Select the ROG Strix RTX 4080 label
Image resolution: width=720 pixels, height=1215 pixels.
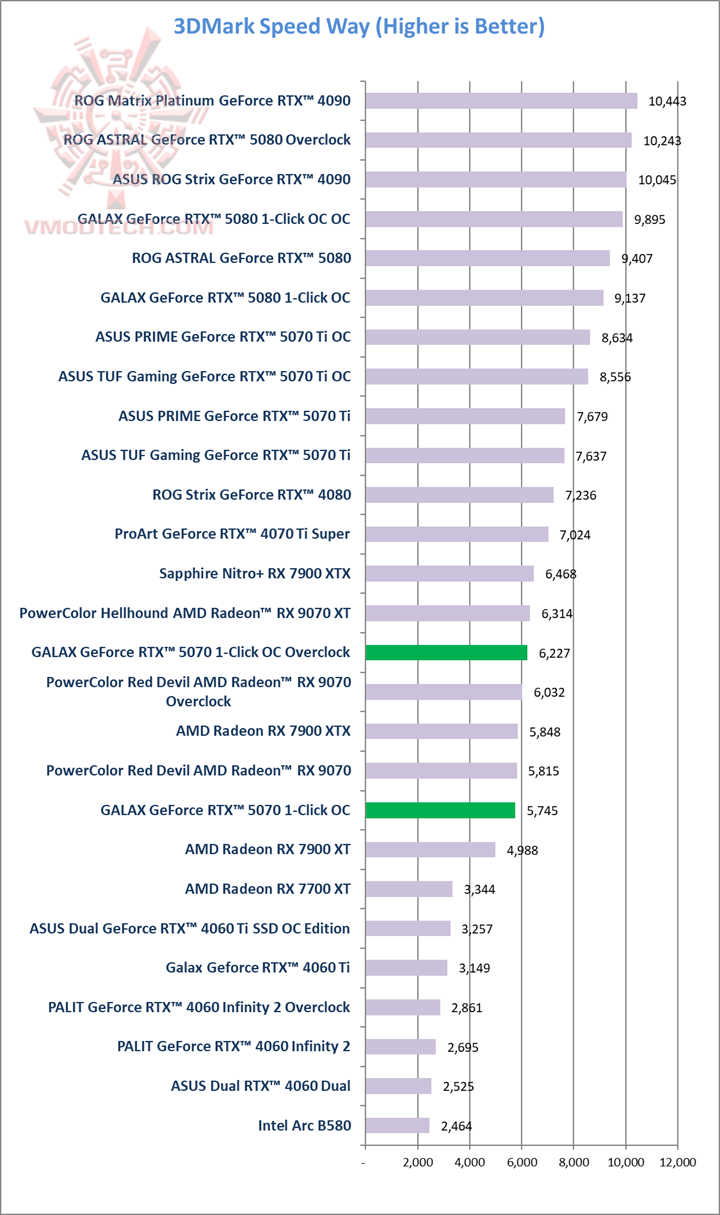(252, 494)
